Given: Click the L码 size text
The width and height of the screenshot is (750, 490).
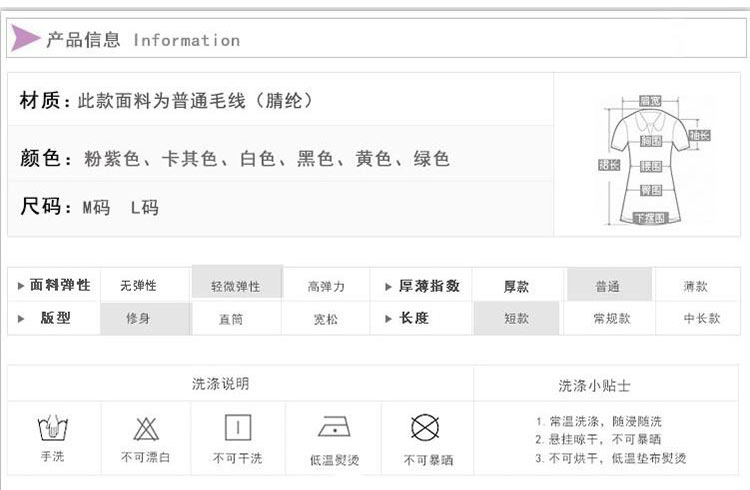Looking at the screenshot, I should (145, 208).
